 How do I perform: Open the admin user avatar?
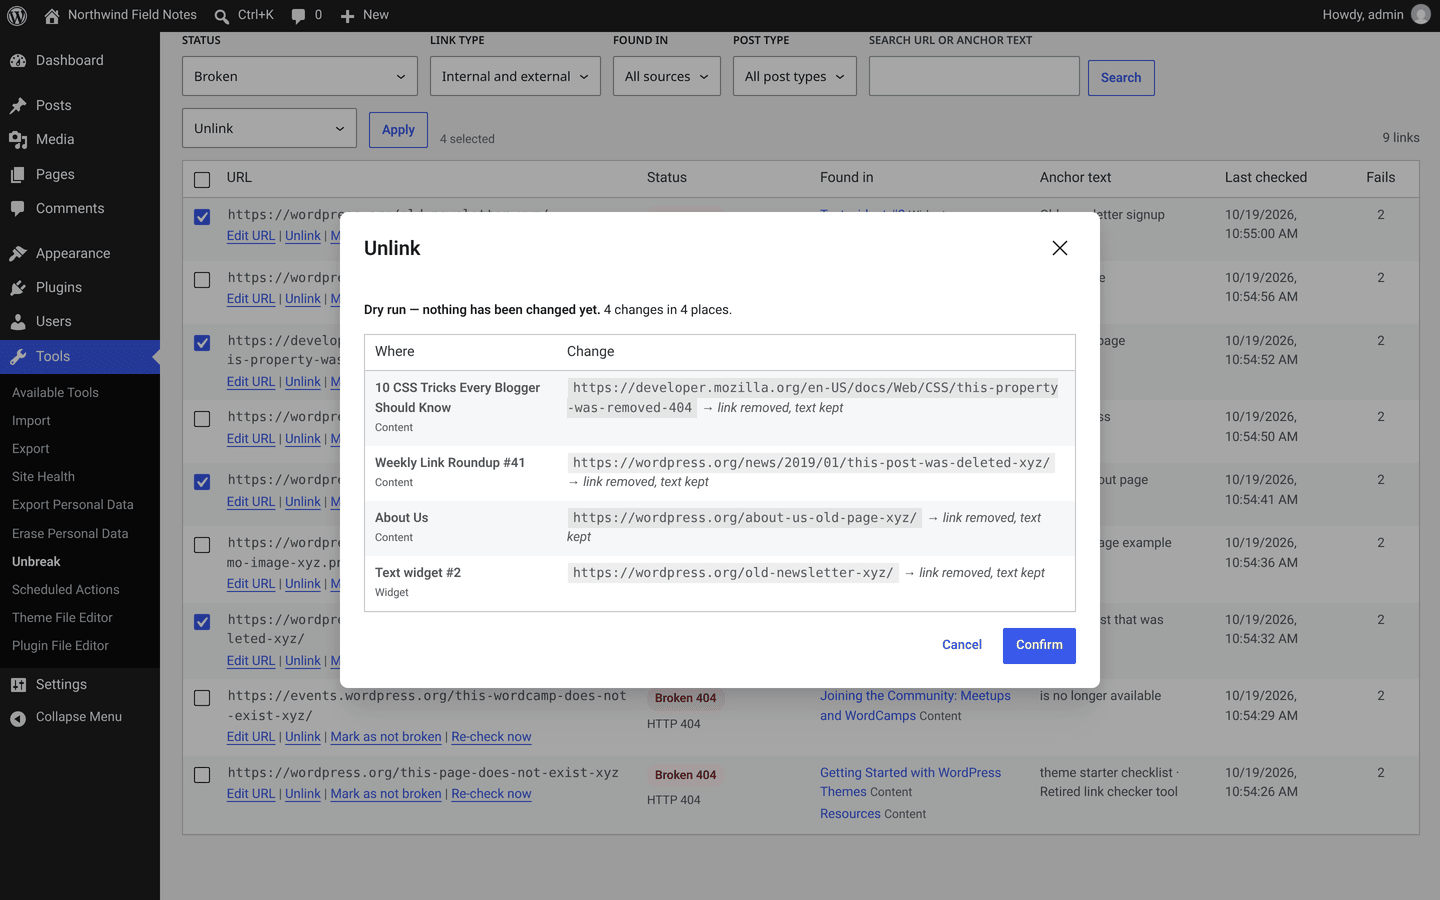click(1420, 15)
